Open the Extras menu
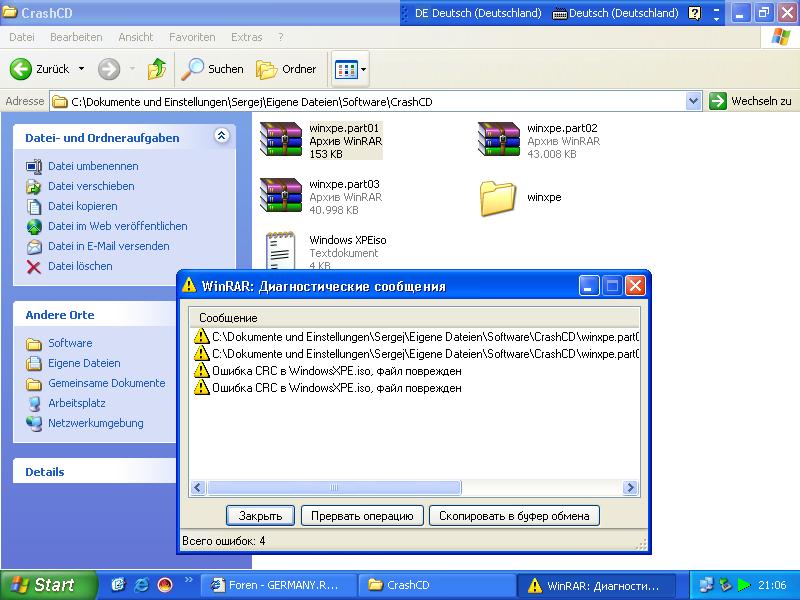This screenshot has width=800, height=600. [x=246, y=37]
